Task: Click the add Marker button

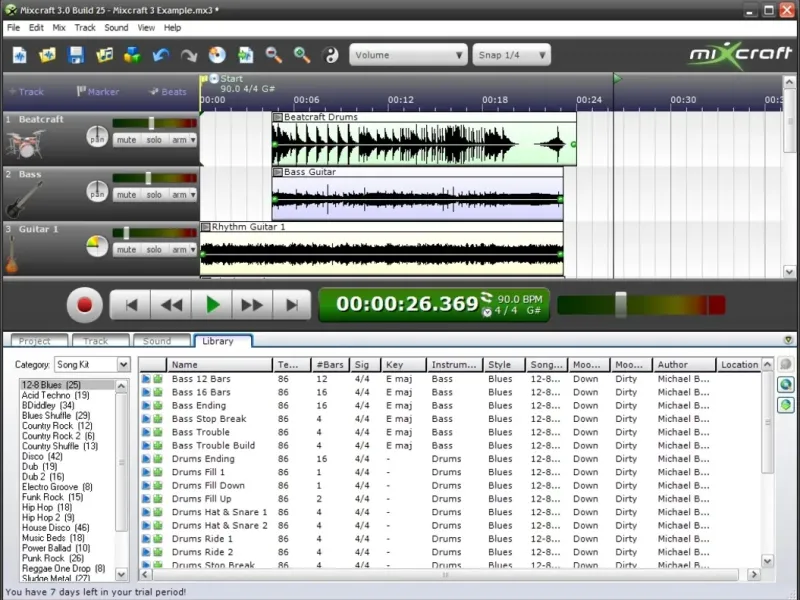Action: click(97, 92)
